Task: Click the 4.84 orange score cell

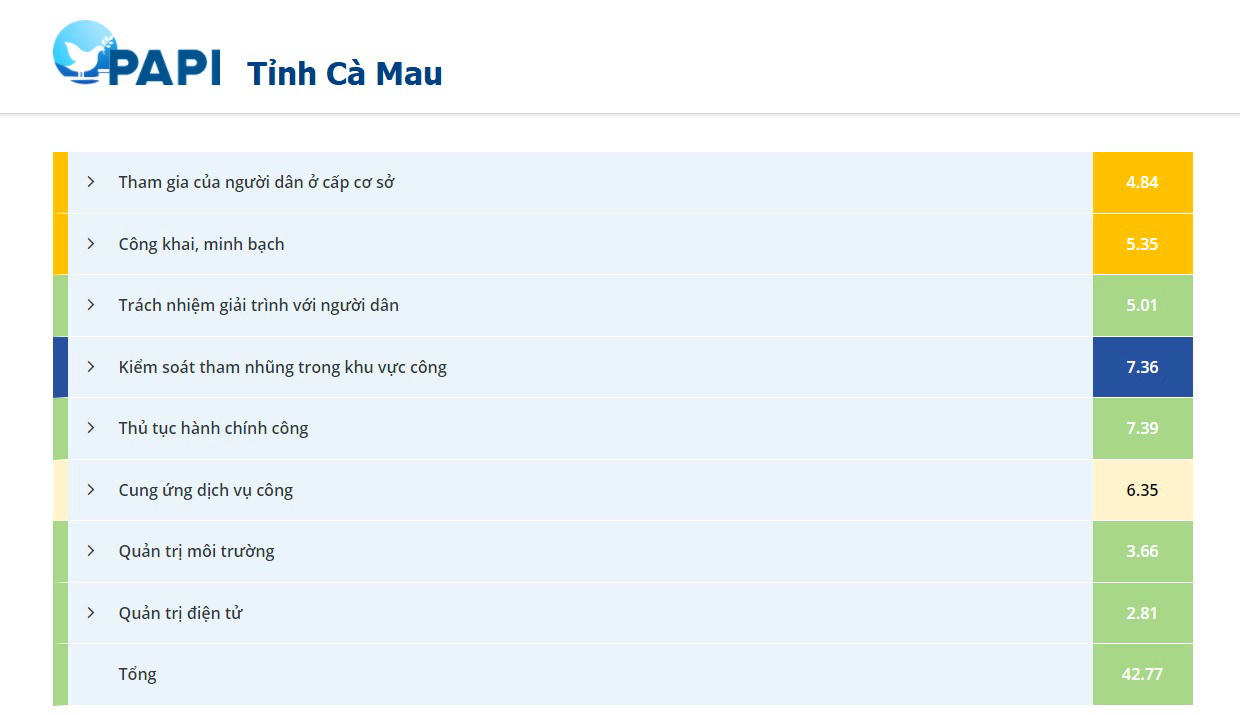Action: pos(1142,182)
